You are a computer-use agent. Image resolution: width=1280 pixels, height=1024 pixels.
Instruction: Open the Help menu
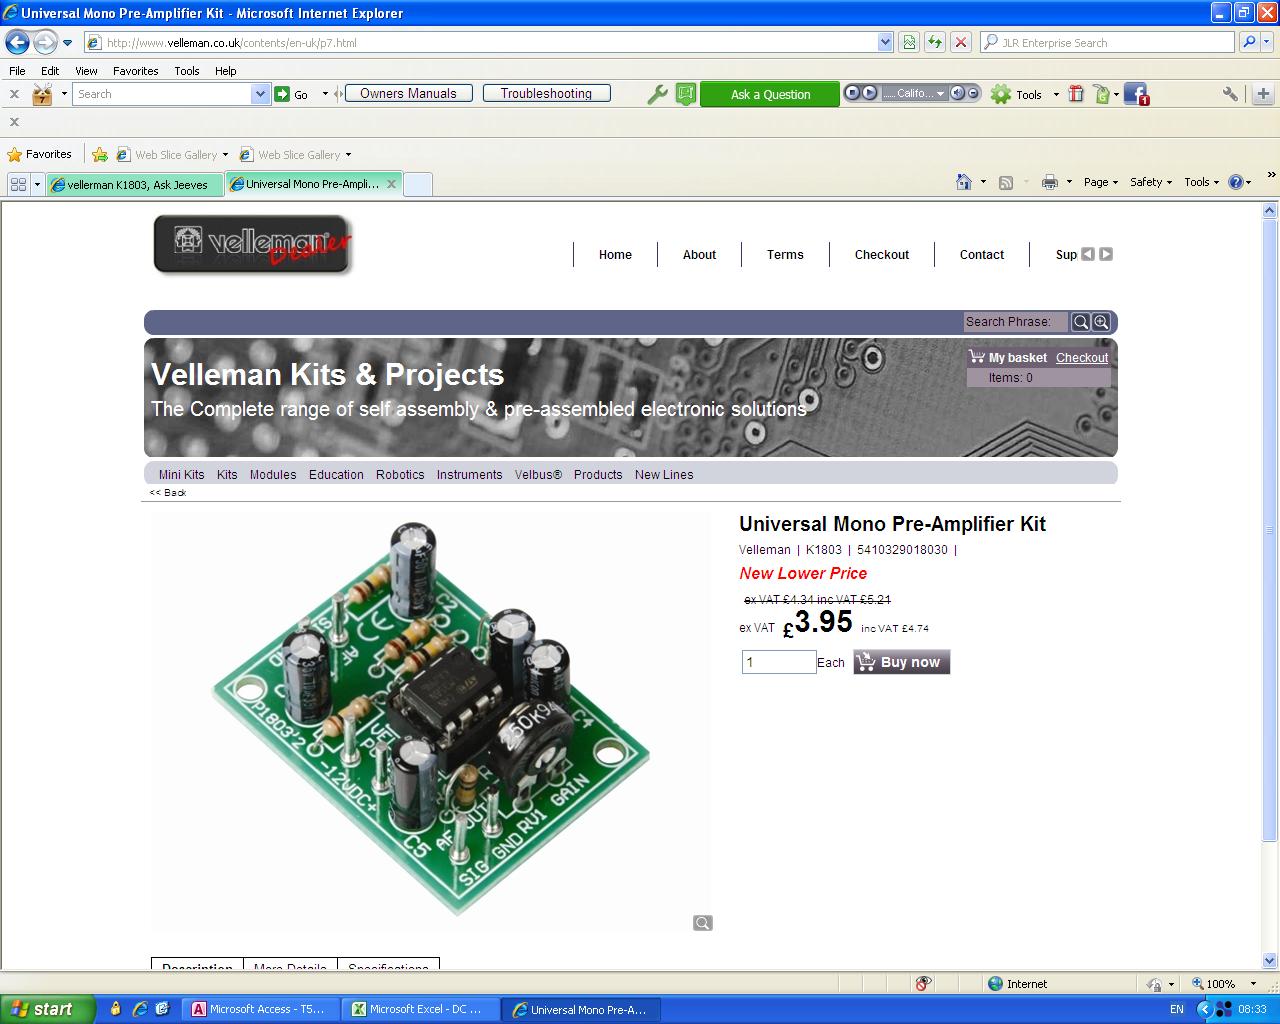pyautogui.click(x=226, y=71)
